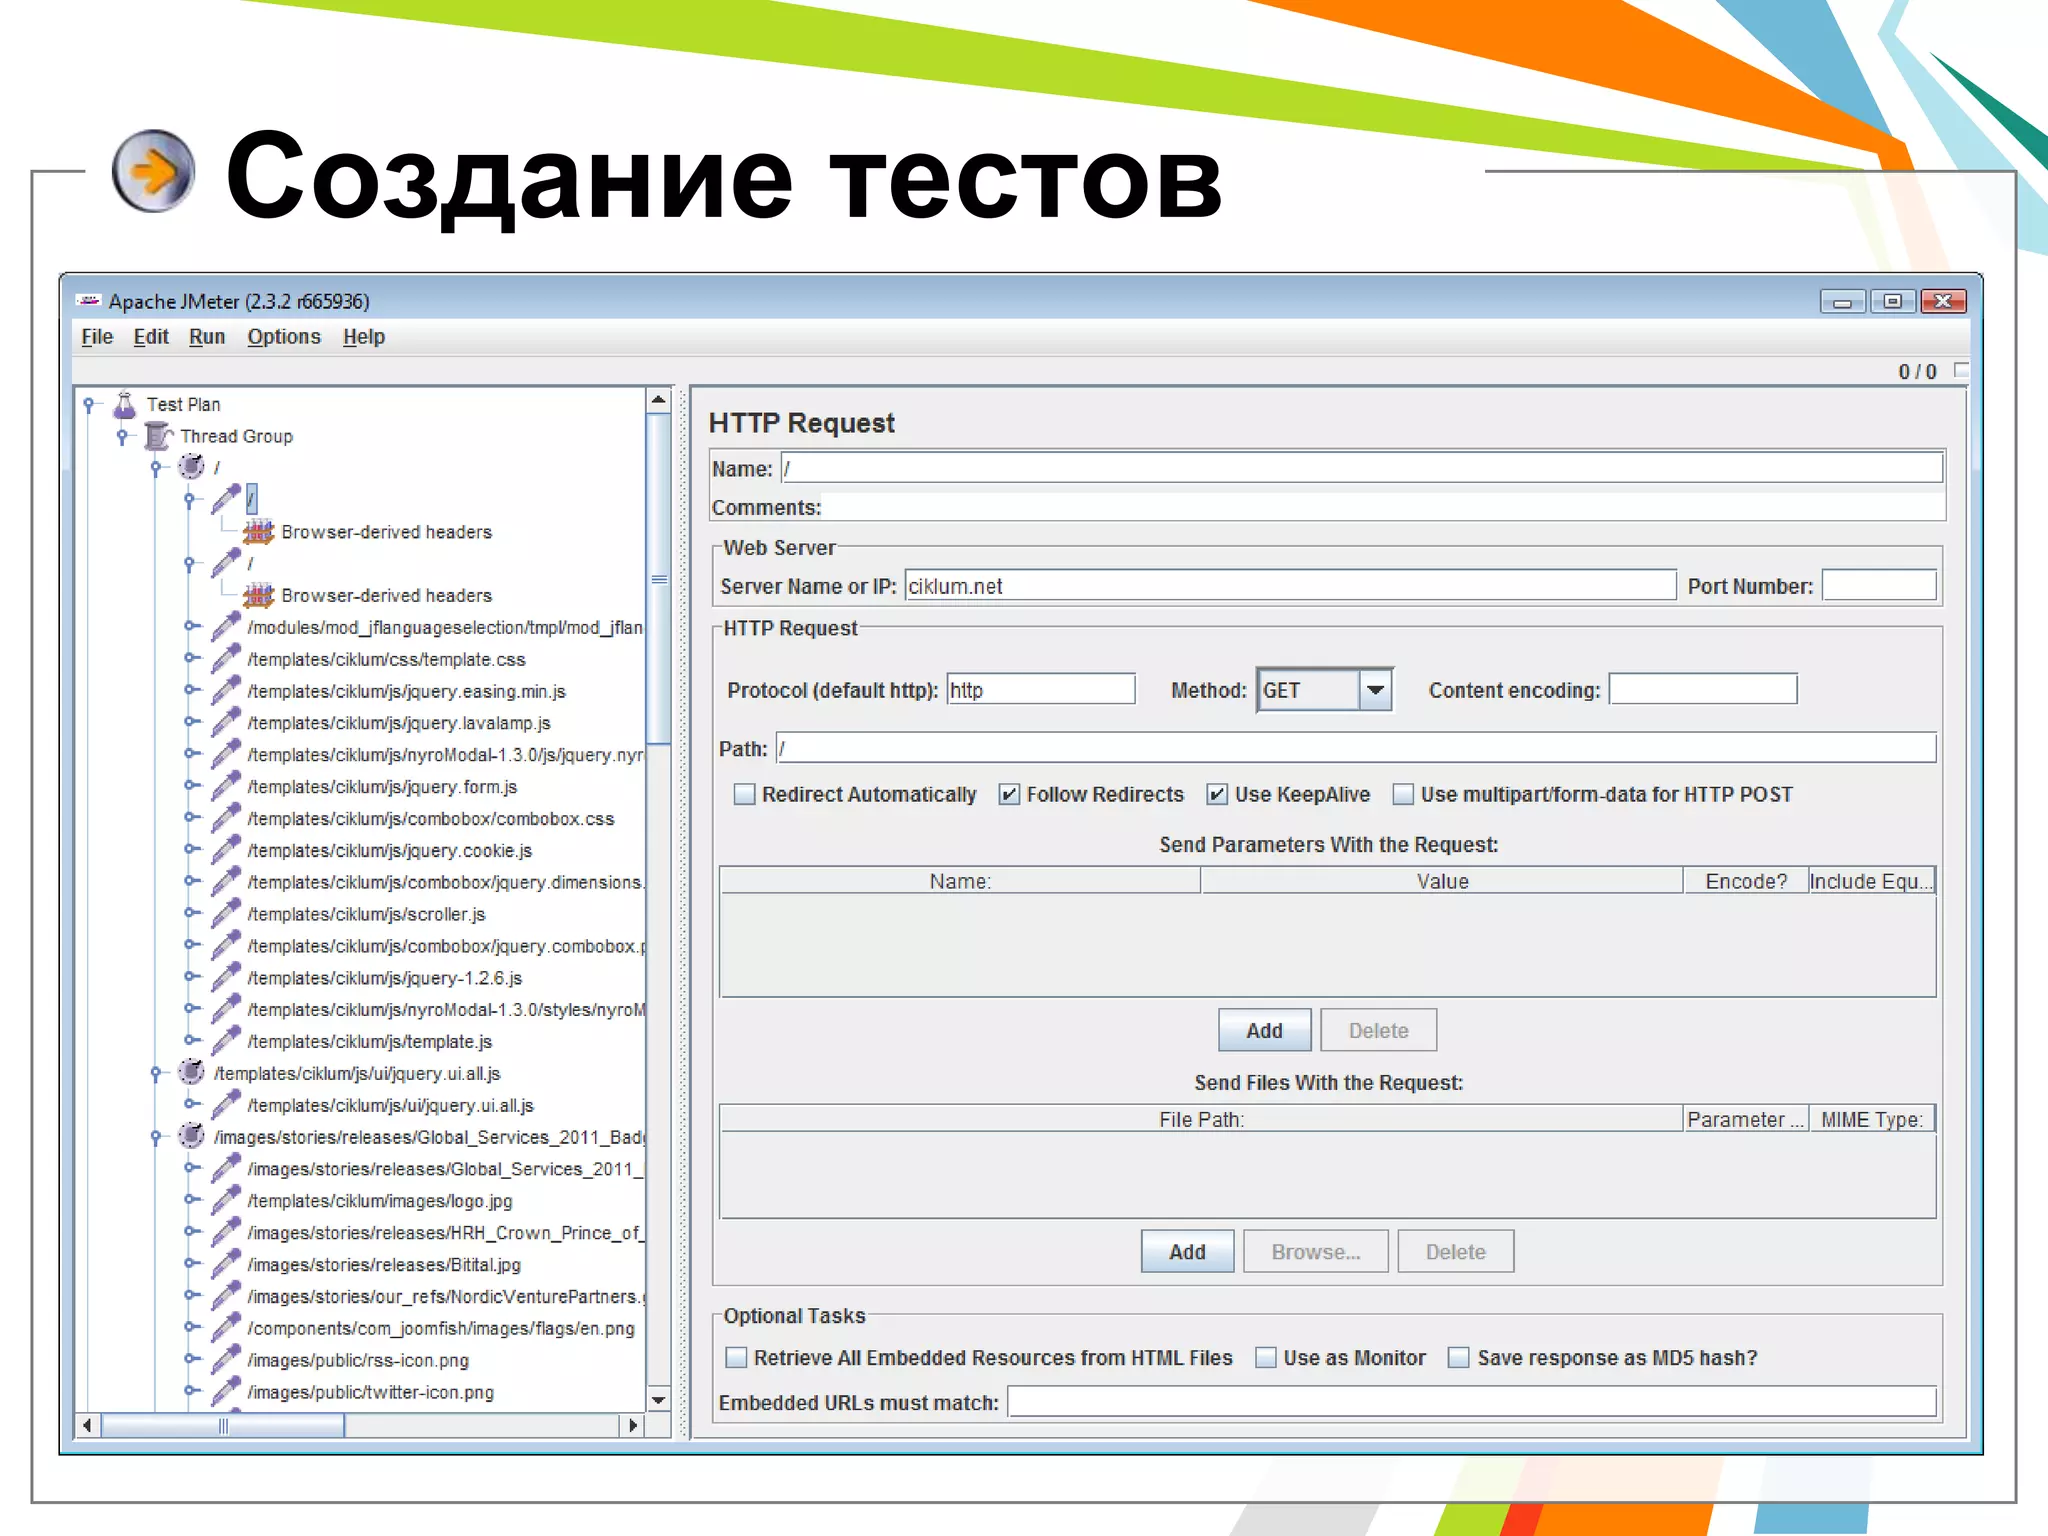Screen dimensions: 2048x1536
Task: Click sampler icon for HRH_Crown_Prince_of
Action: pyautogui.click(x=226, y=1232)
